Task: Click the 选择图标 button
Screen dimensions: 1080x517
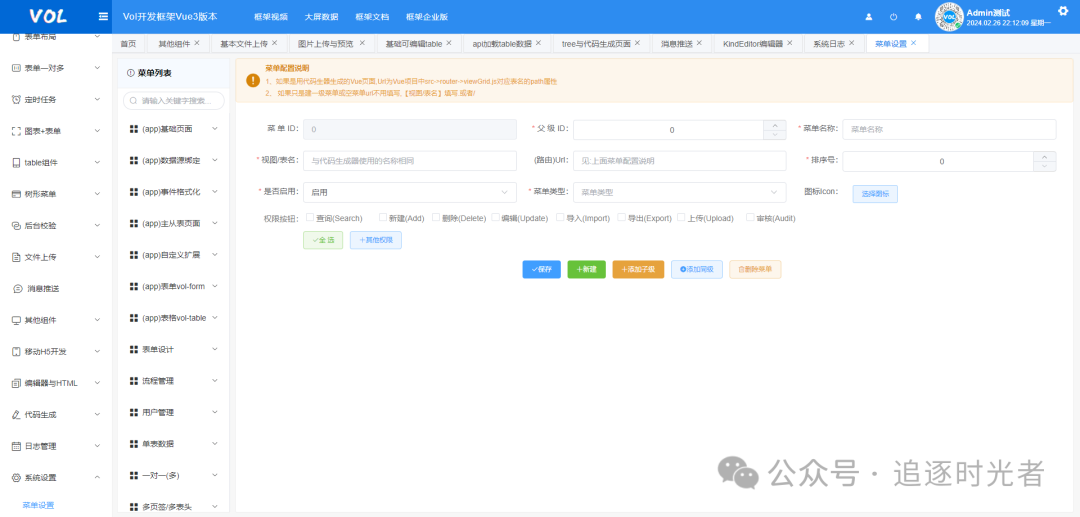Action: (875, 193)
